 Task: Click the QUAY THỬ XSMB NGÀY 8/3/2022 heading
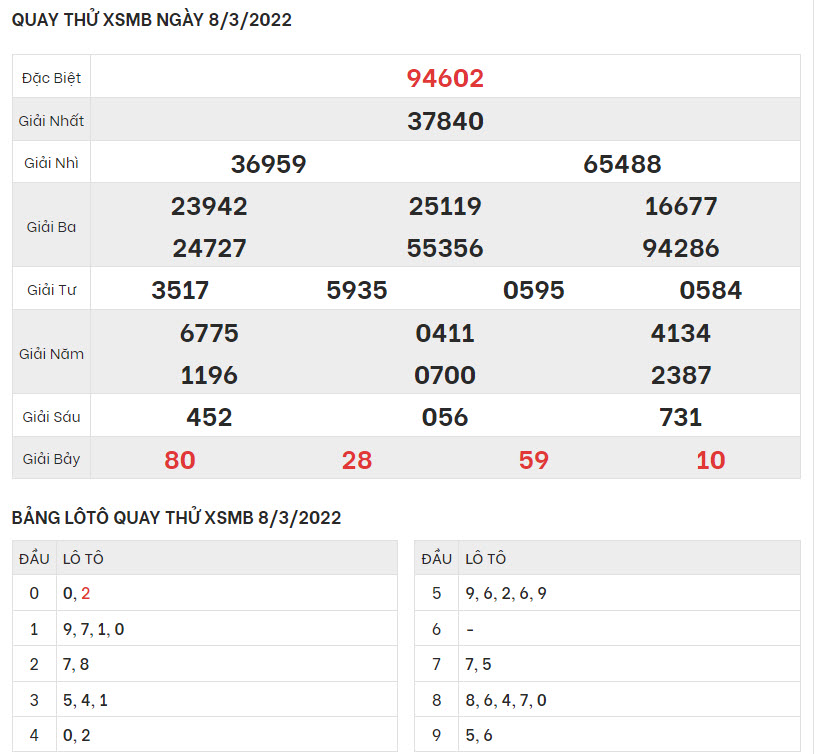point(152,20)
